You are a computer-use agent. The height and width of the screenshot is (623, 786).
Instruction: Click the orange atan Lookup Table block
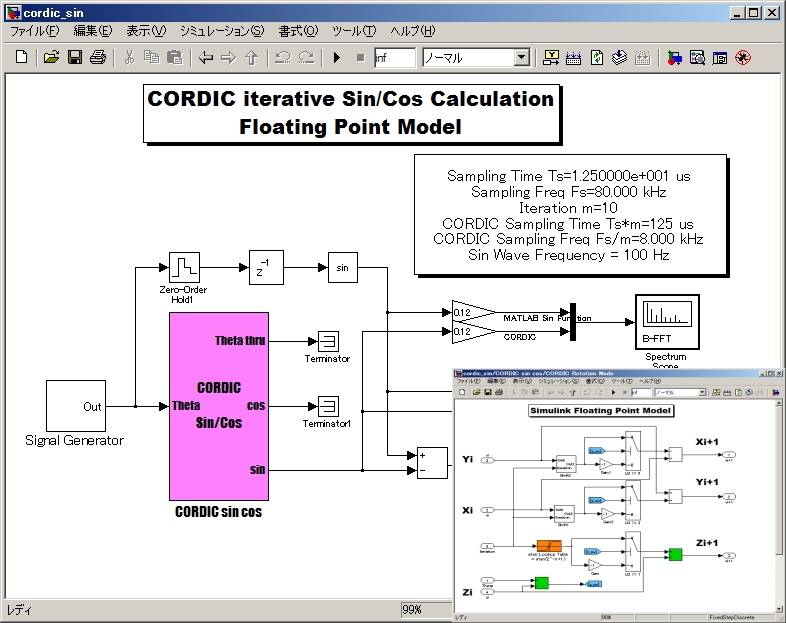click(x=549, y=546)
